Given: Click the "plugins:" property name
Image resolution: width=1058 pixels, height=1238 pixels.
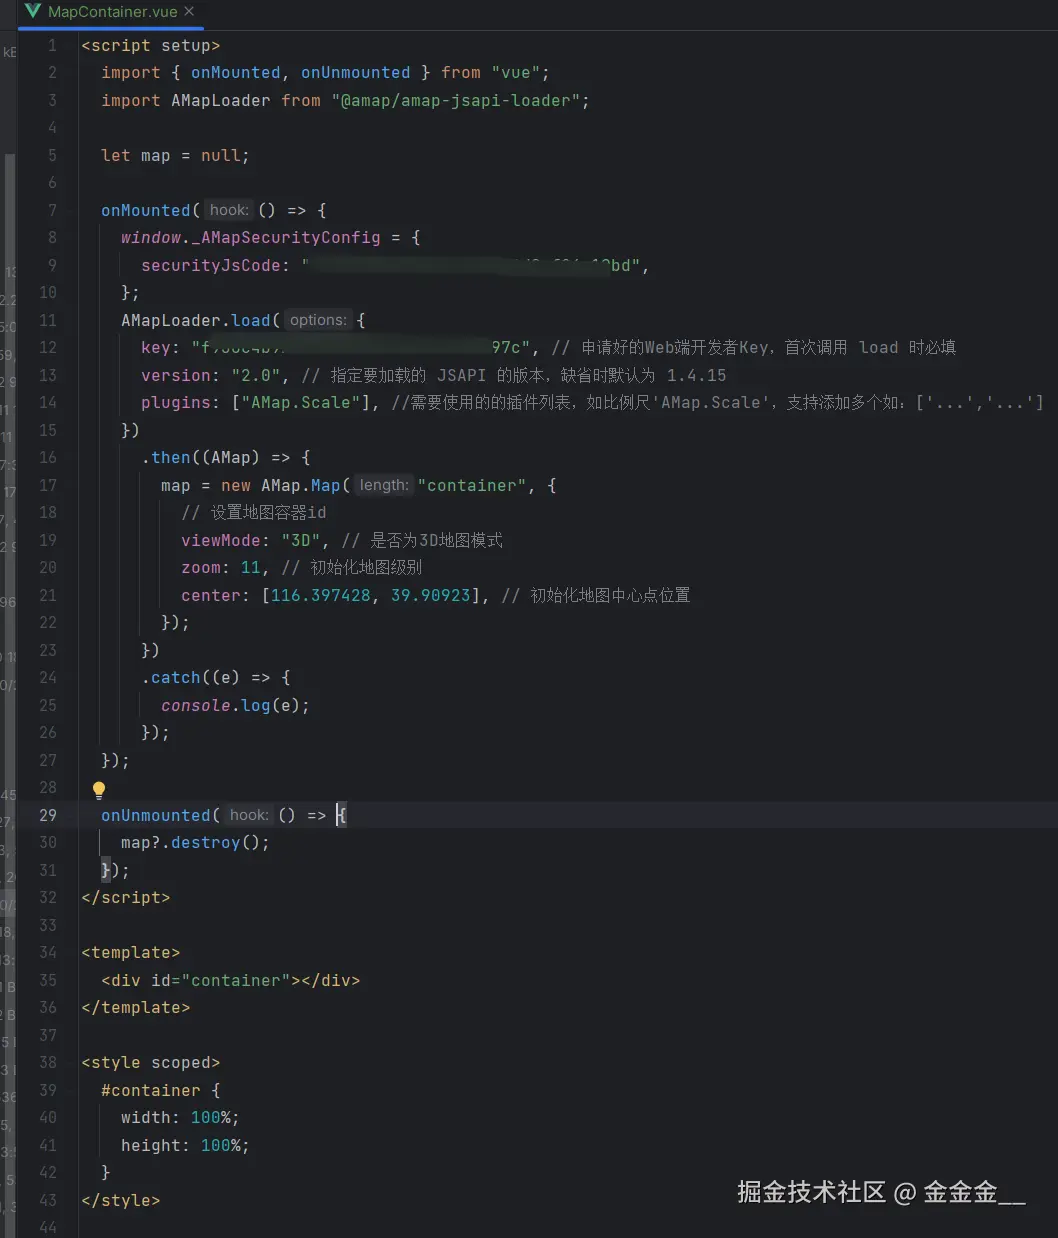Looking at the screenshot, I should pyautogui.click(x=181, y=402).
